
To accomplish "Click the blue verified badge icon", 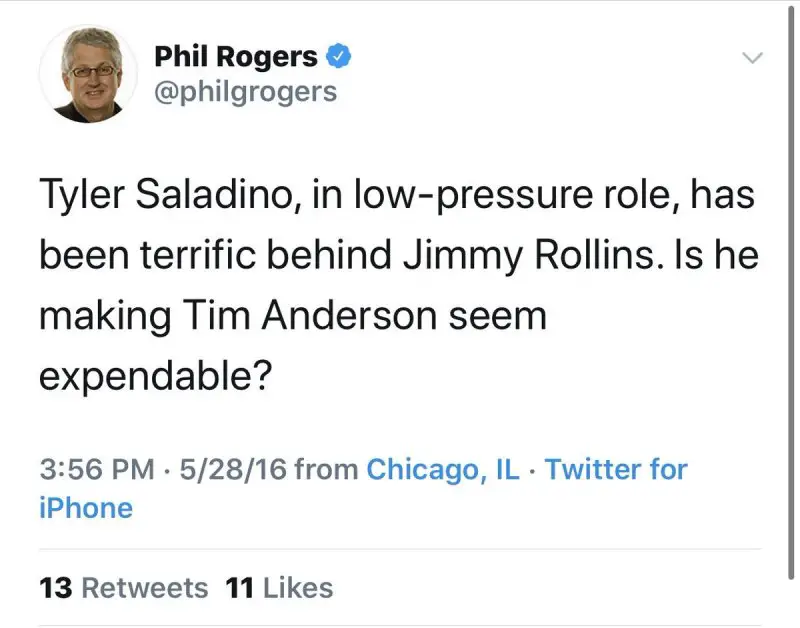I will point(339,57).
